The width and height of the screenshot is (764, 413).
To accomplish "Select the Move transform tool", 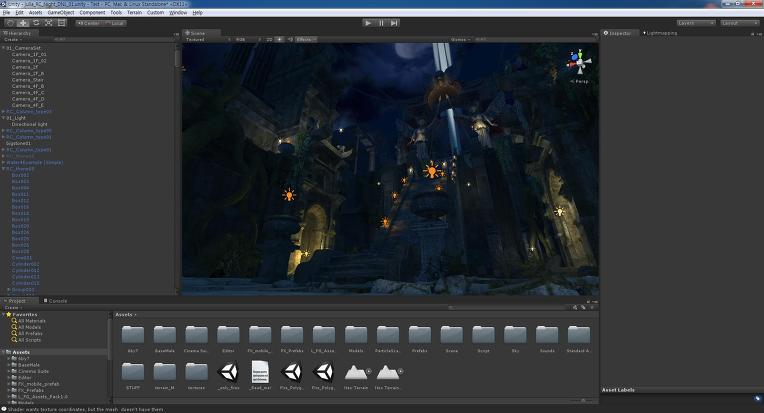I will [x=23, y=23].
